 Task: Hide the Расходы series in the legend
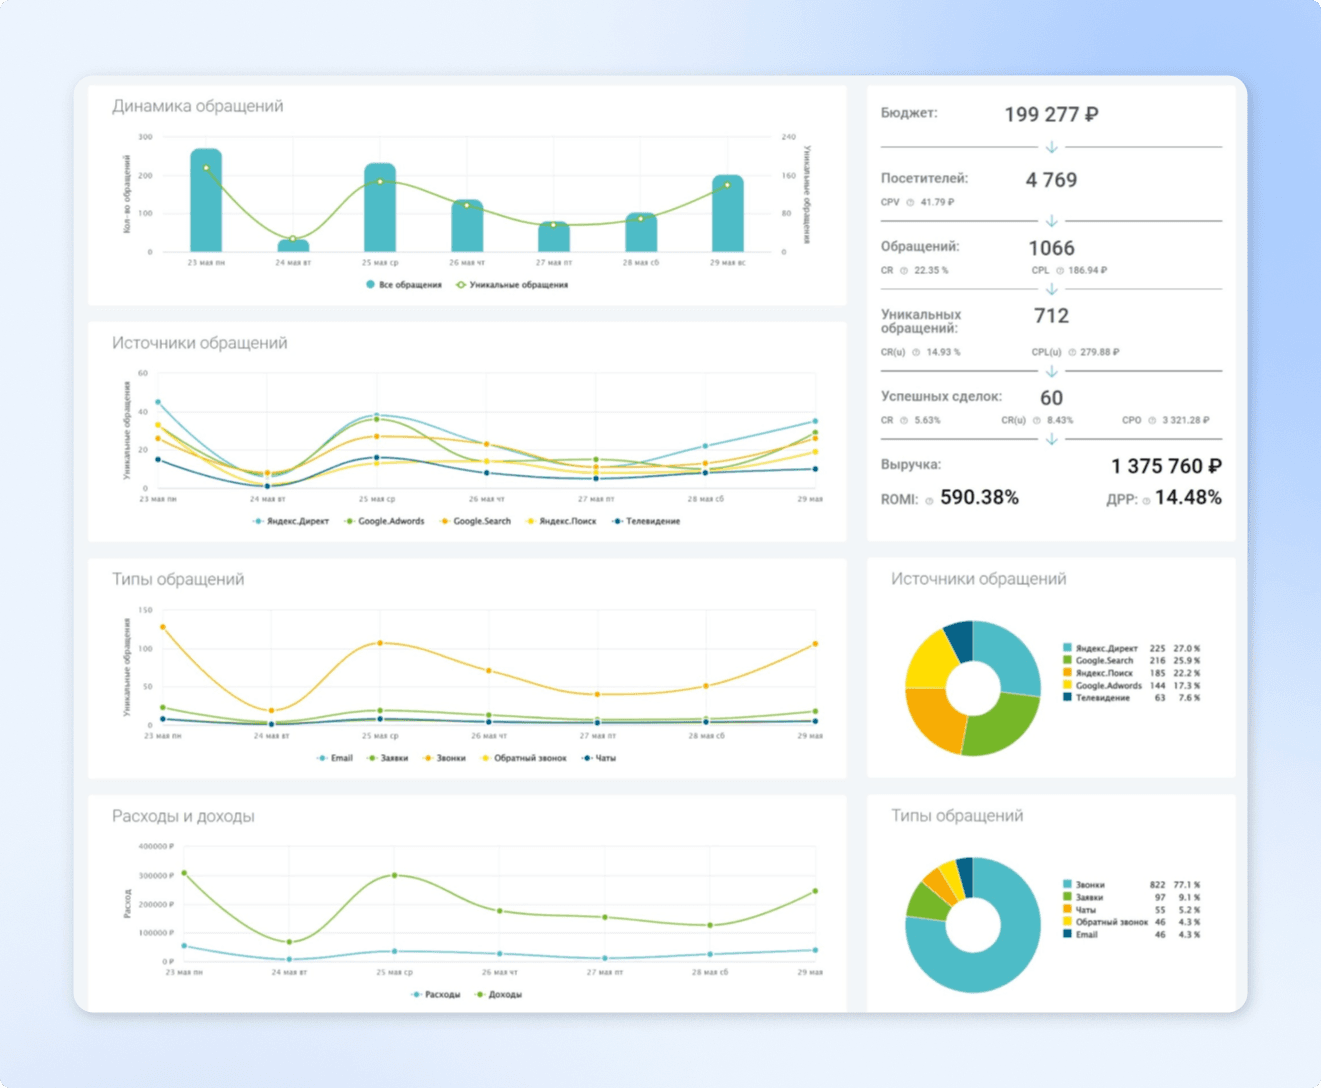436,995
